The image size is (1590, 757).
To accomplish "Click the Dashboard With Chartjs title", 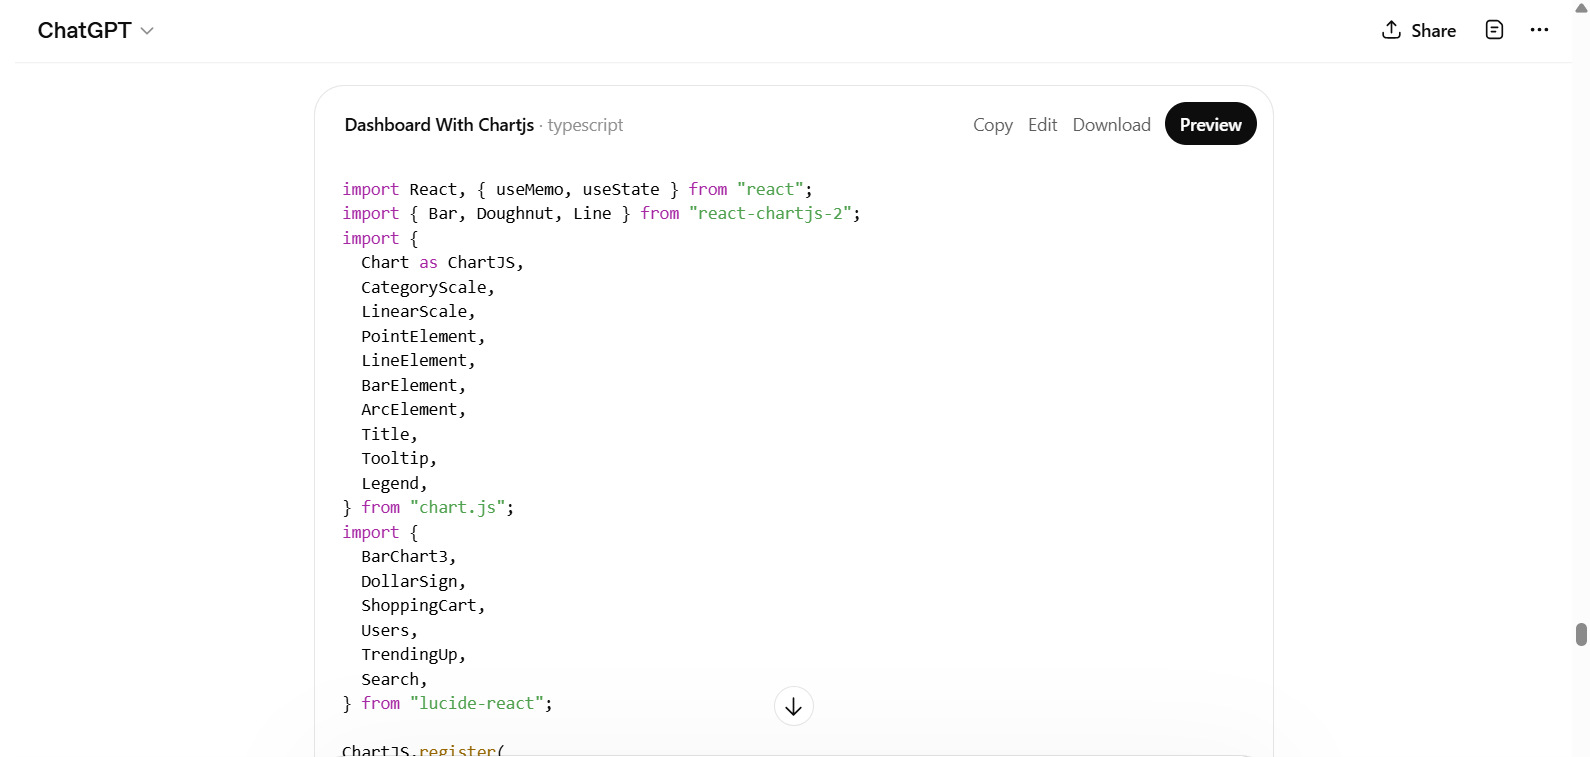I will click(439, 125).
